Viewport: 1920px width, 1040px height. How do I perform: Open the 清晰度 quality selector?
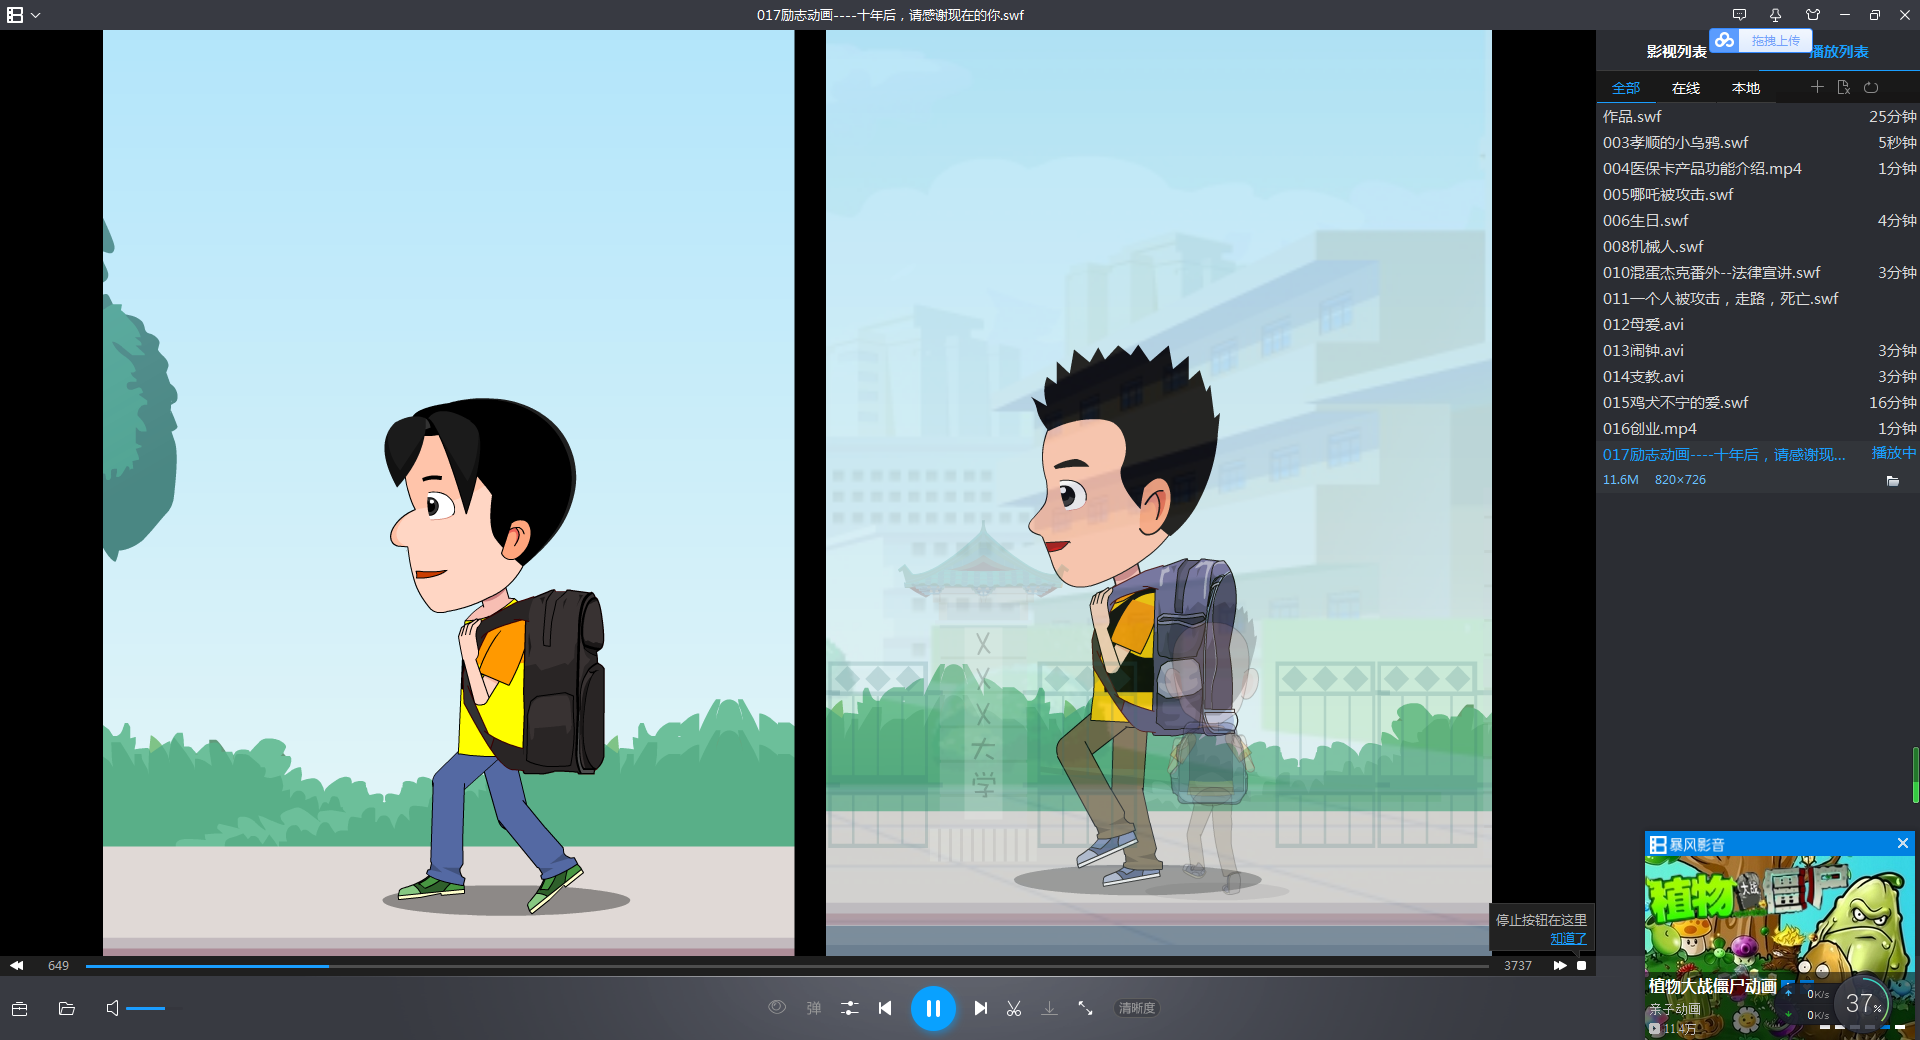pos(1137,1008)
